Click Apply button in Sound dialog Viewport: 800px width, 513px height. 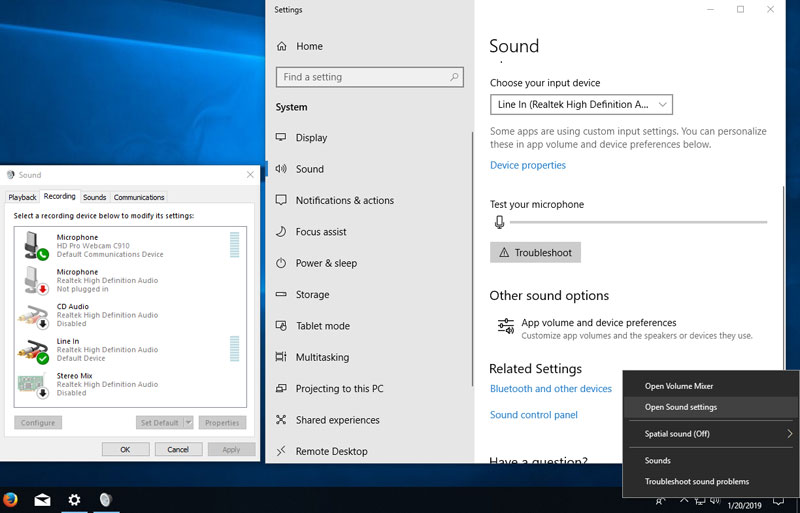tap(231, 449)
